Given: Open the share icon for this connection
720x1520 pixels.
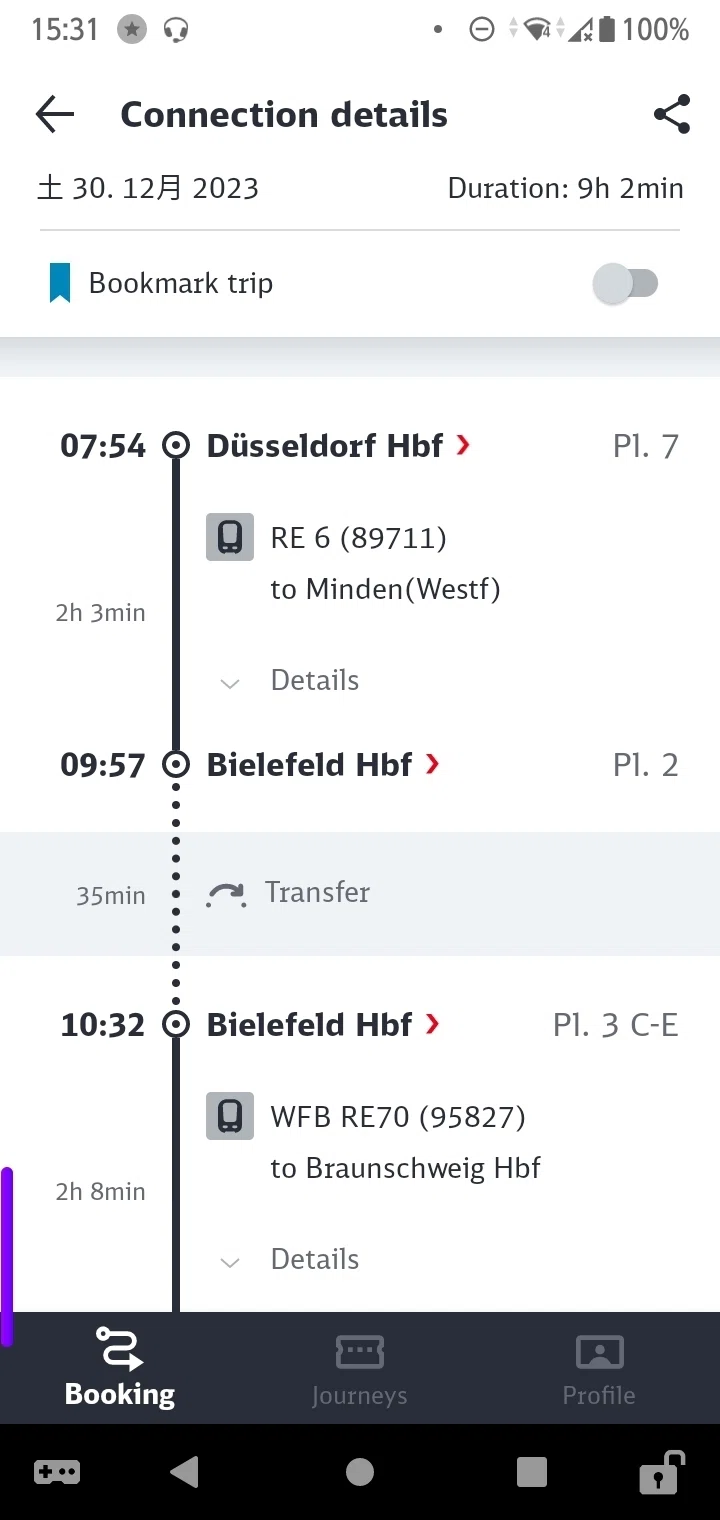Looking at the screenshot, I should [672, 115].
